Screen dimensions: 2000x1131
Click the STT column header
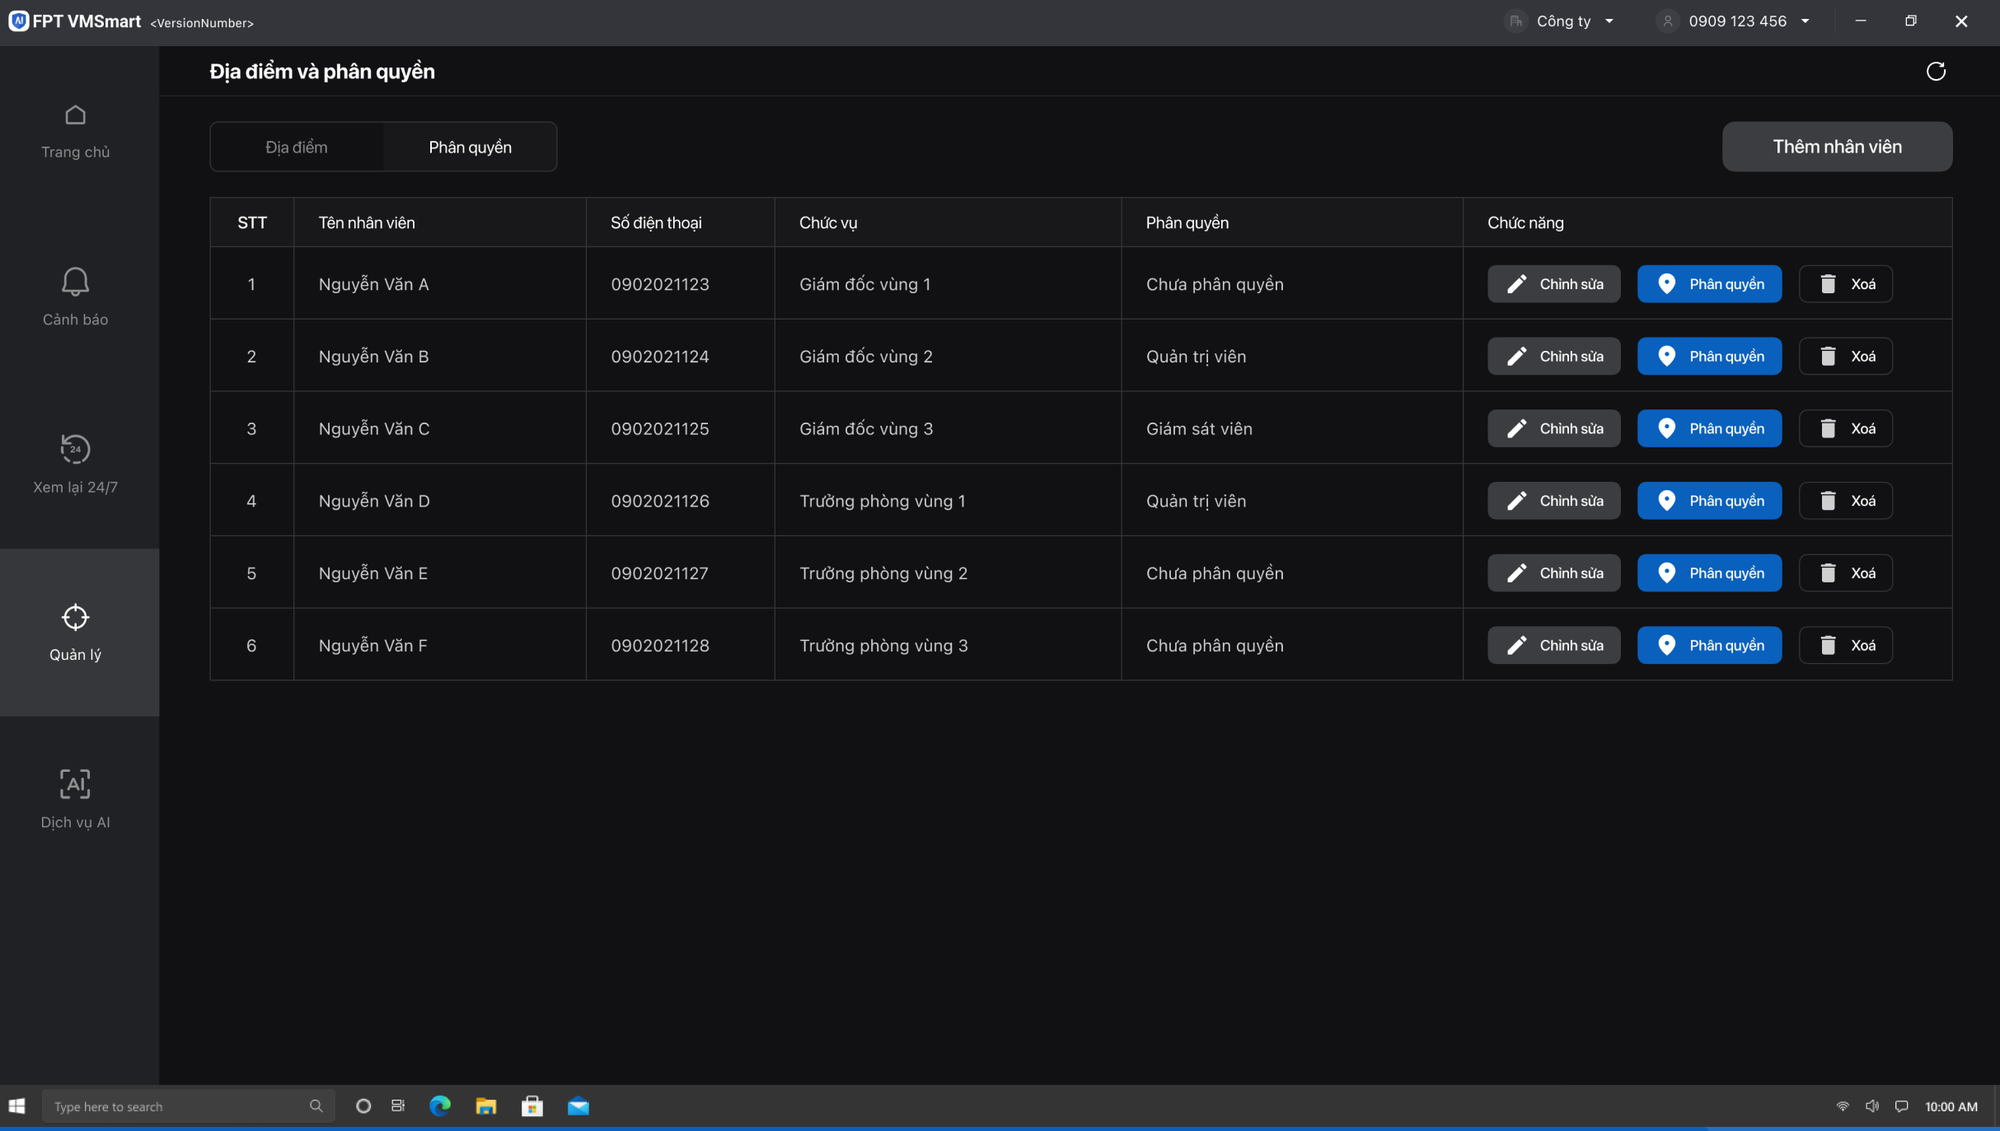pos(252,223)
